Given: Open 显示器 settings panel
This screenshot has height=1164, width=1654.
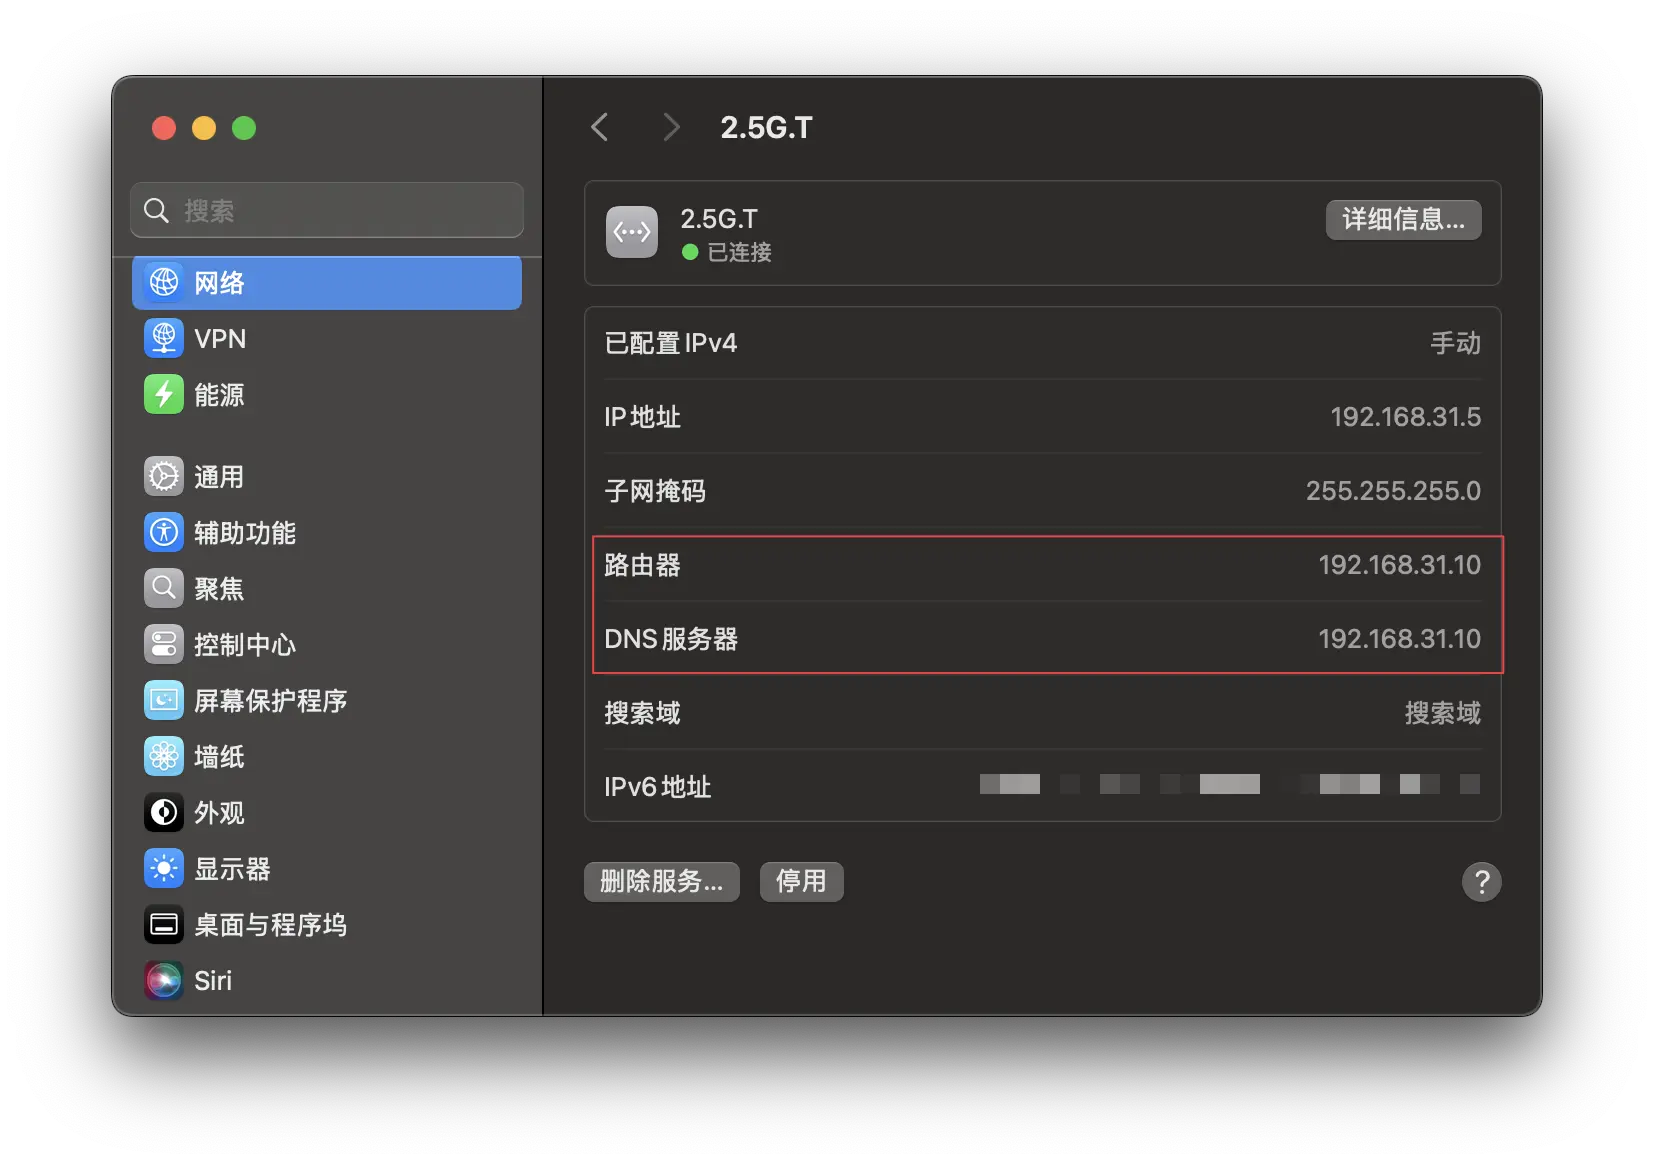Looking at the screenshot, I should click(x=233, y=869).
